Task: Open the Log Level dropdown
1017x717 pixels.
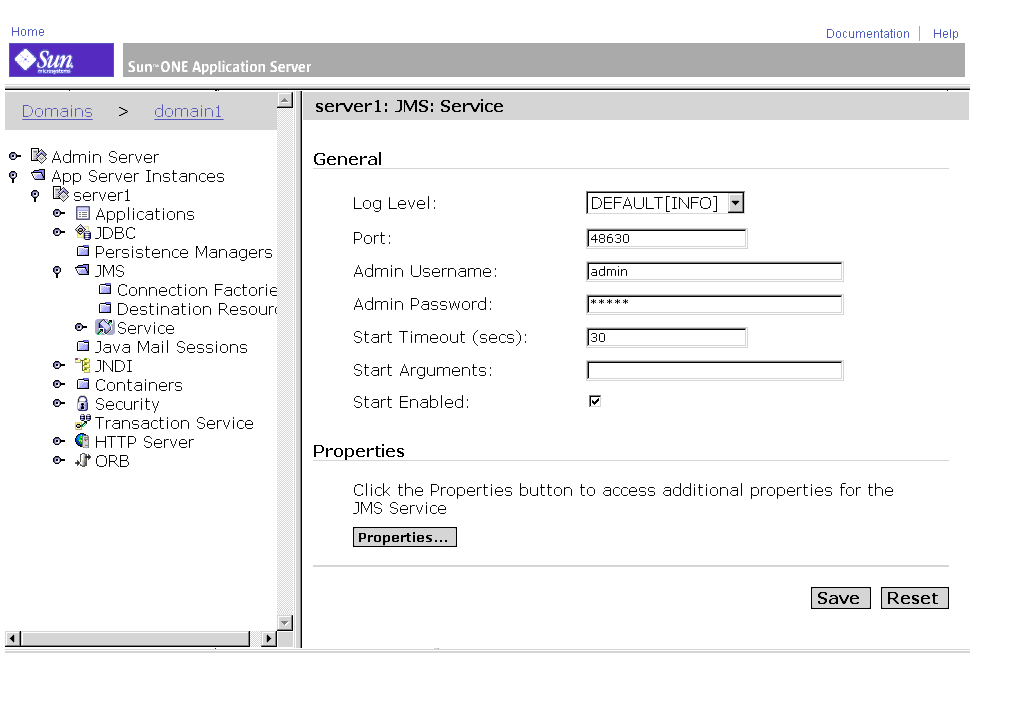Action: click(735, 203)
